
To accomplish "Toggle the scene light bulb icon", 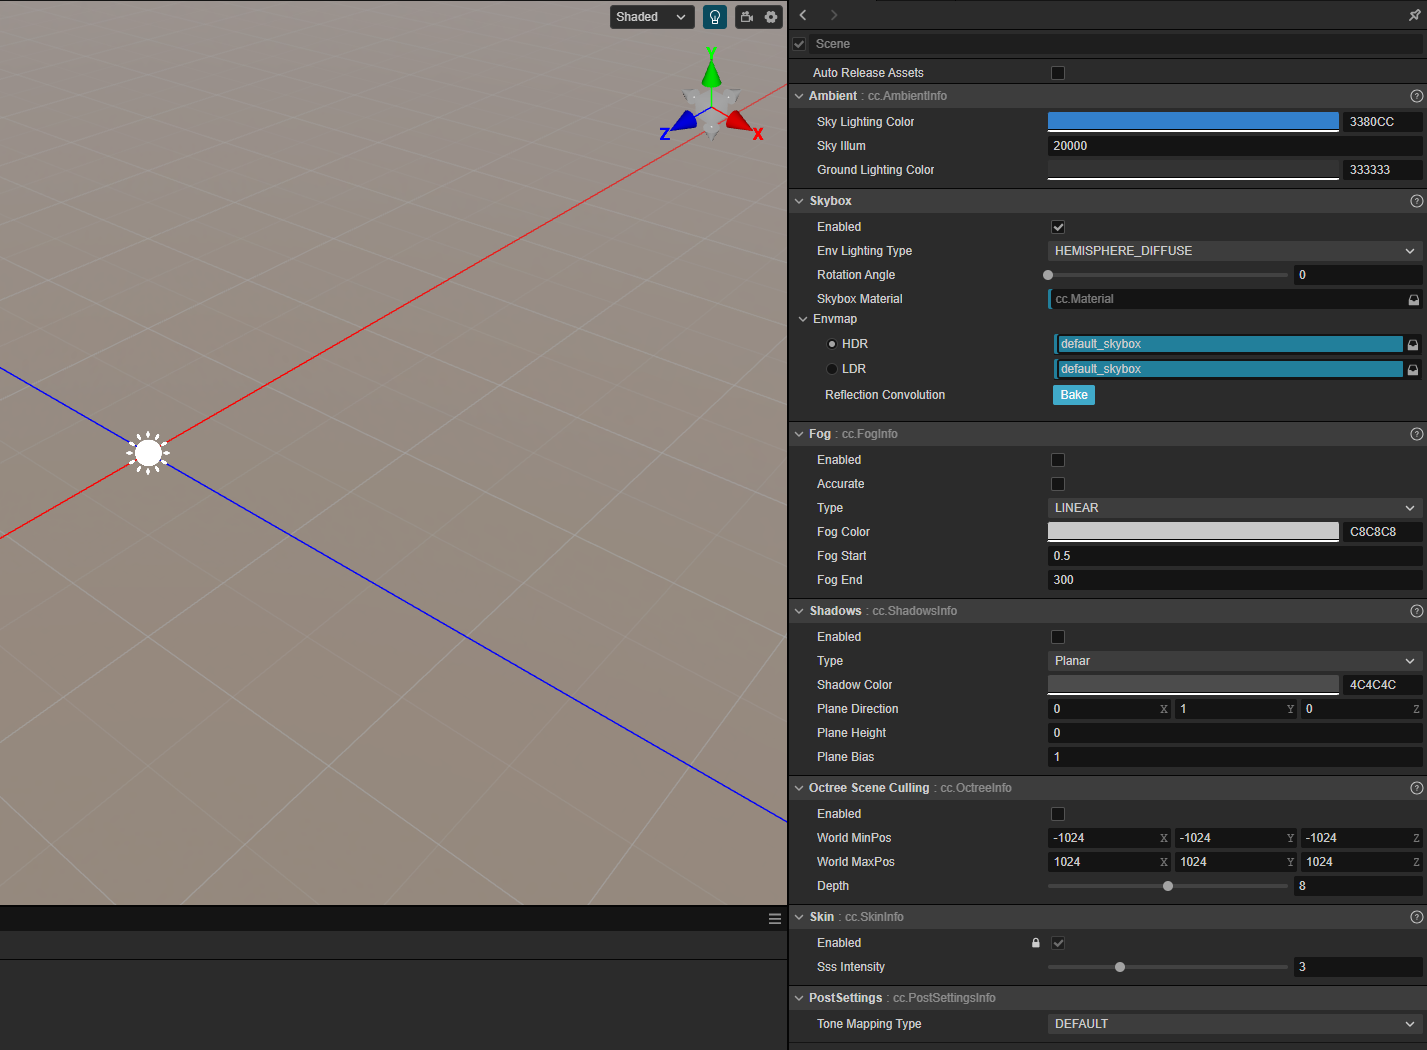I will click(715, 17).
